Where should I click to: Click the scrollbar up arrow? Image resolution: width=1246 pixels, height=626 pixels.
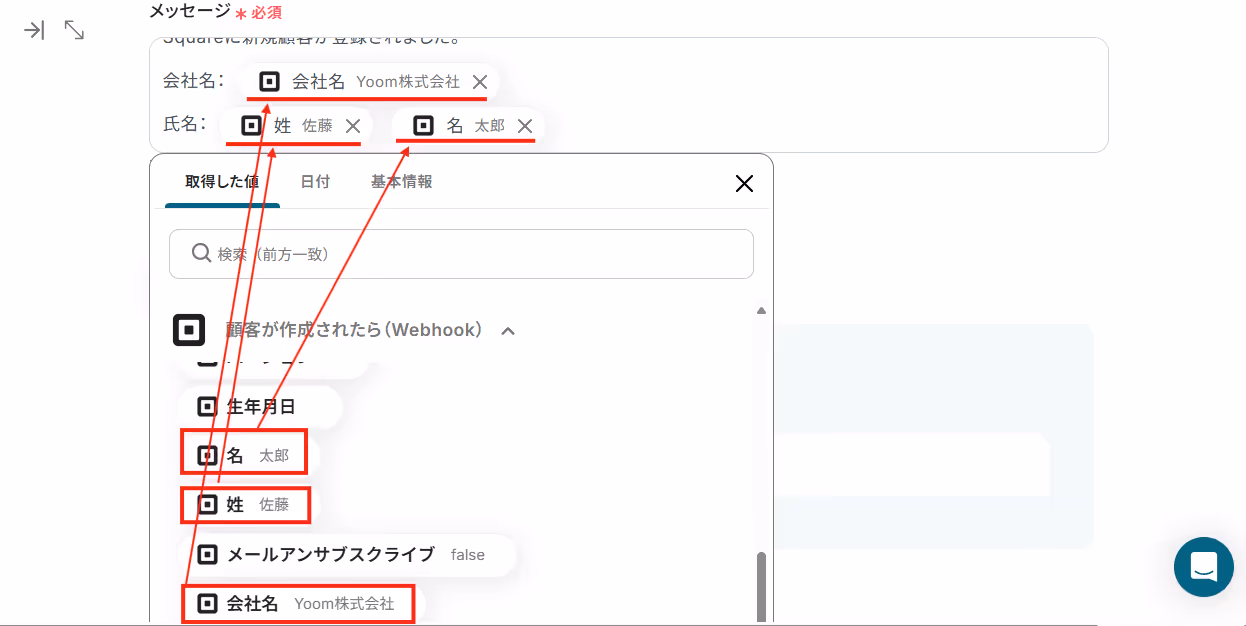point(762,311)
